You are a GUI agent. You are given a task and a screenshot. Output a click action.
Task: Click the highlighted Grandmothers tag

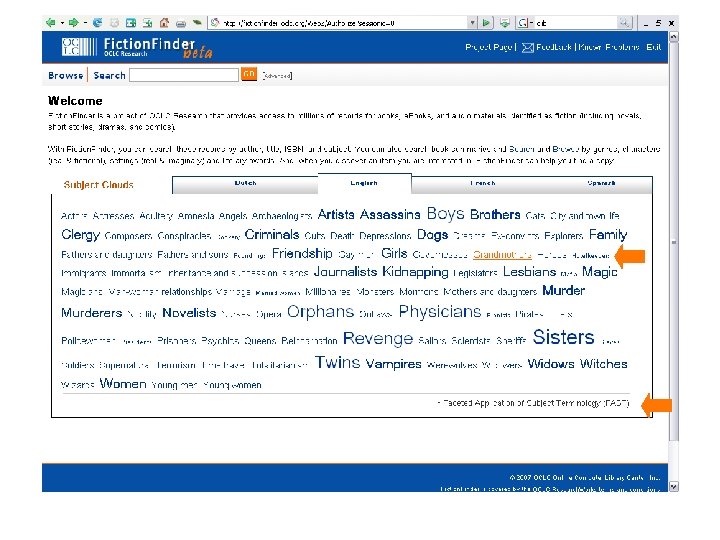coord(502,254)
